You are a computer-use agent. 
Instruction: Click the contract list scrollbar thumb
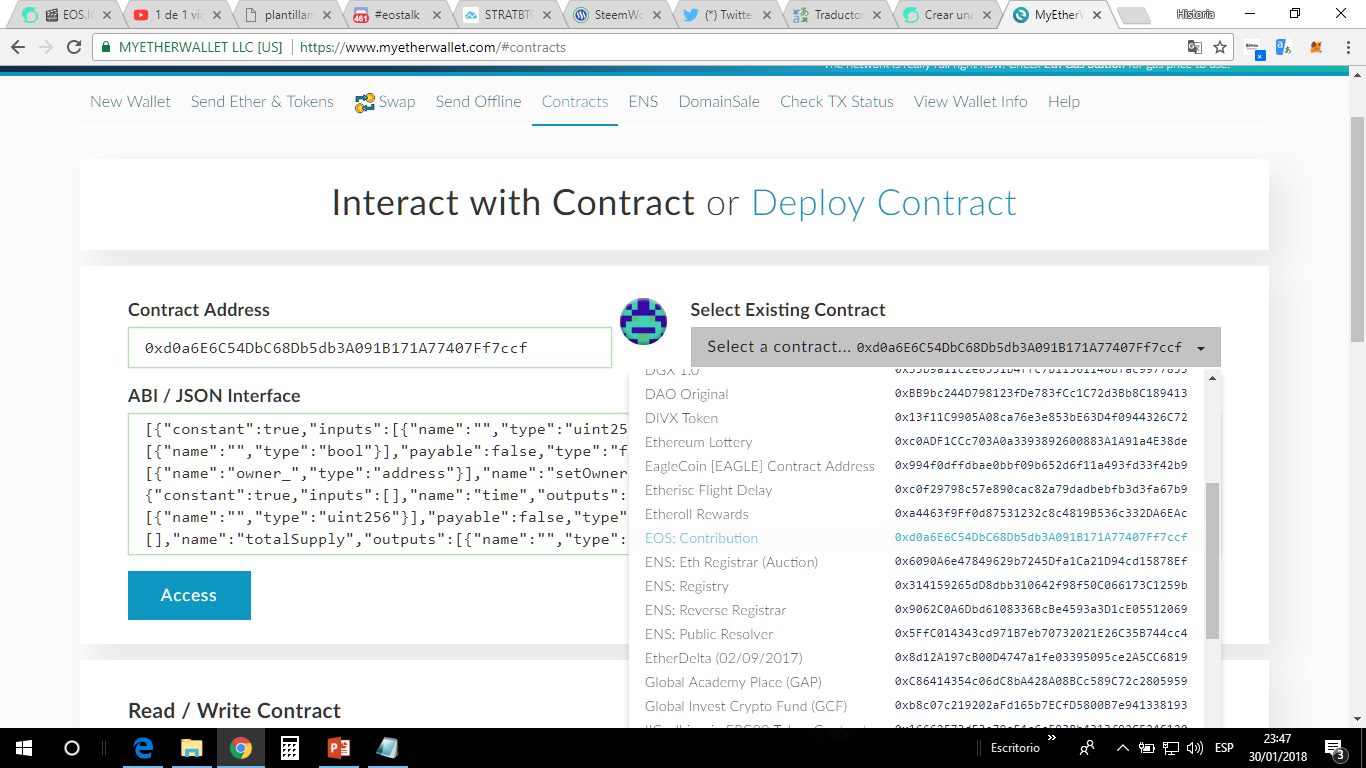click(x=1212, y=561)
